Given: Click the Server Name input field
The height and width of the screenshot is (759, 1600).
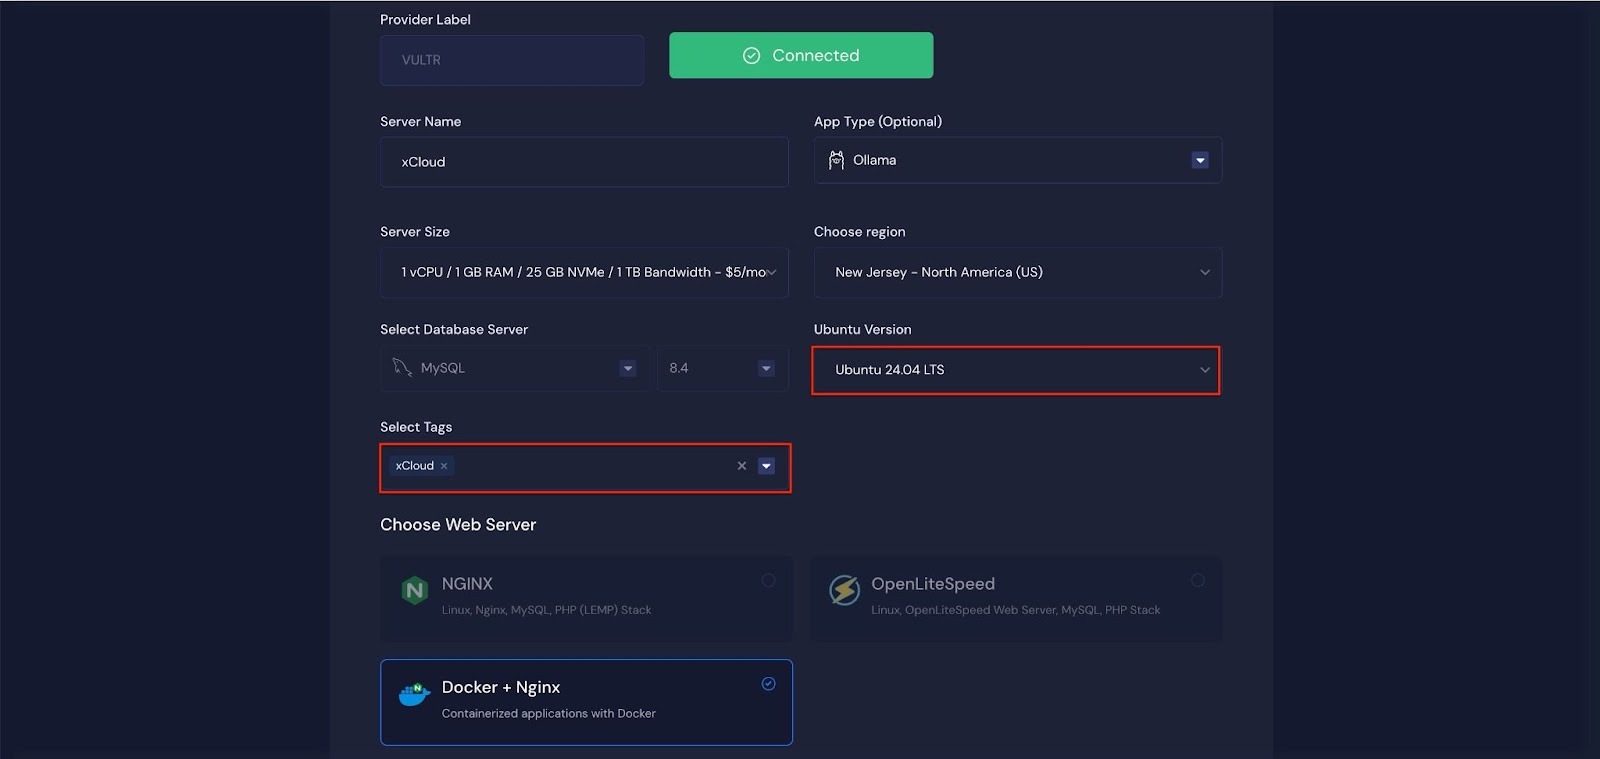Looking at the screenshot, I should pos(584,162).
